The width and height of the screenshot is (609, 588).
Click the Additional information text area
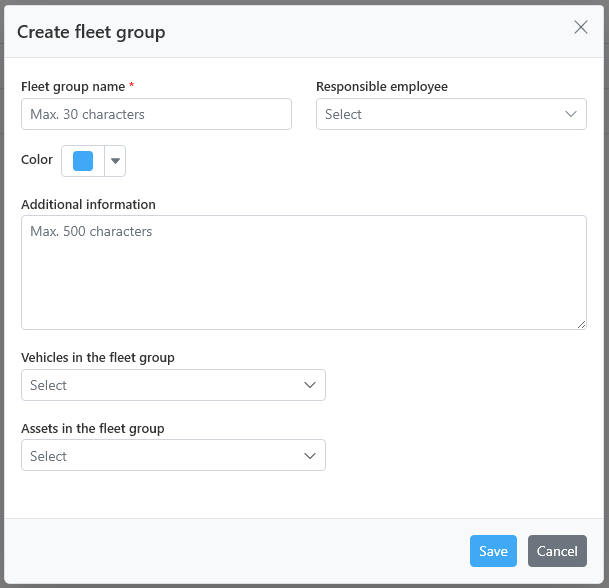pos(304,273)
